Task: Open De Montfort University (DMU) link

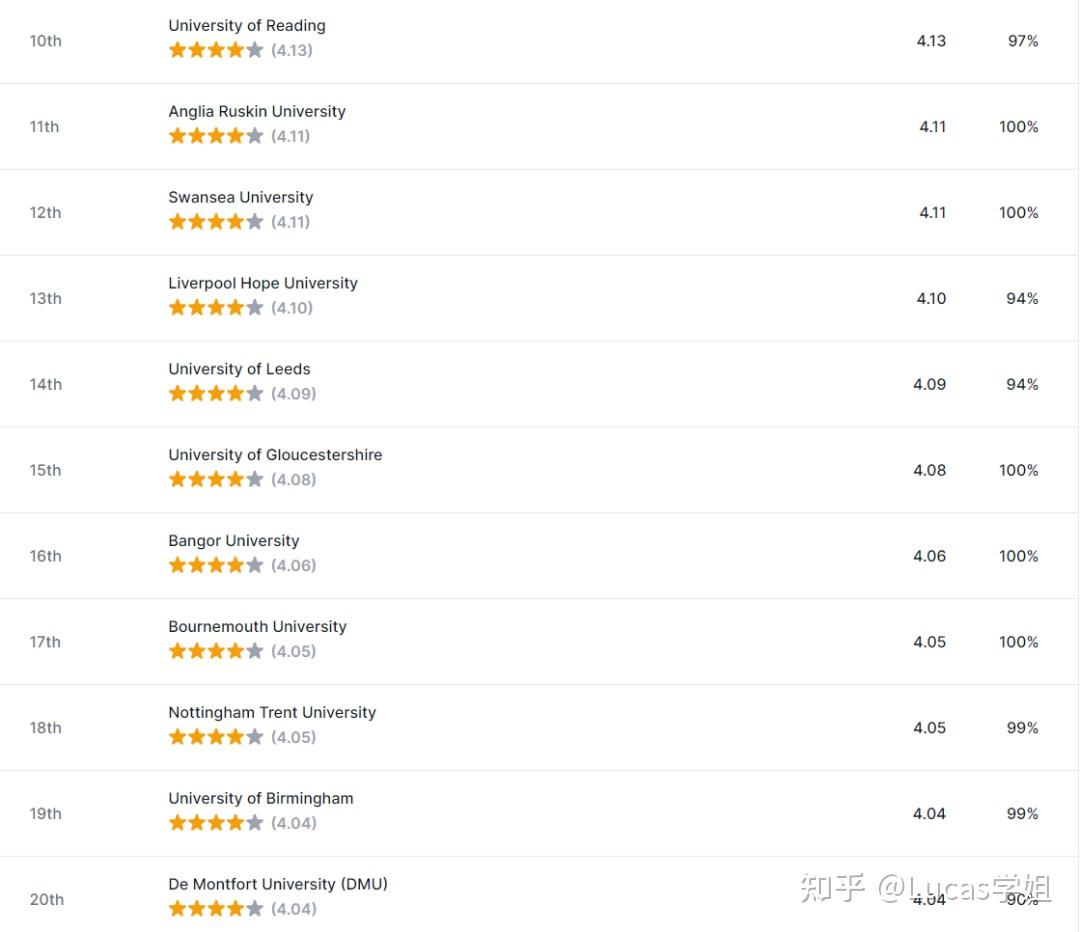Action: (x=278, y=886)
